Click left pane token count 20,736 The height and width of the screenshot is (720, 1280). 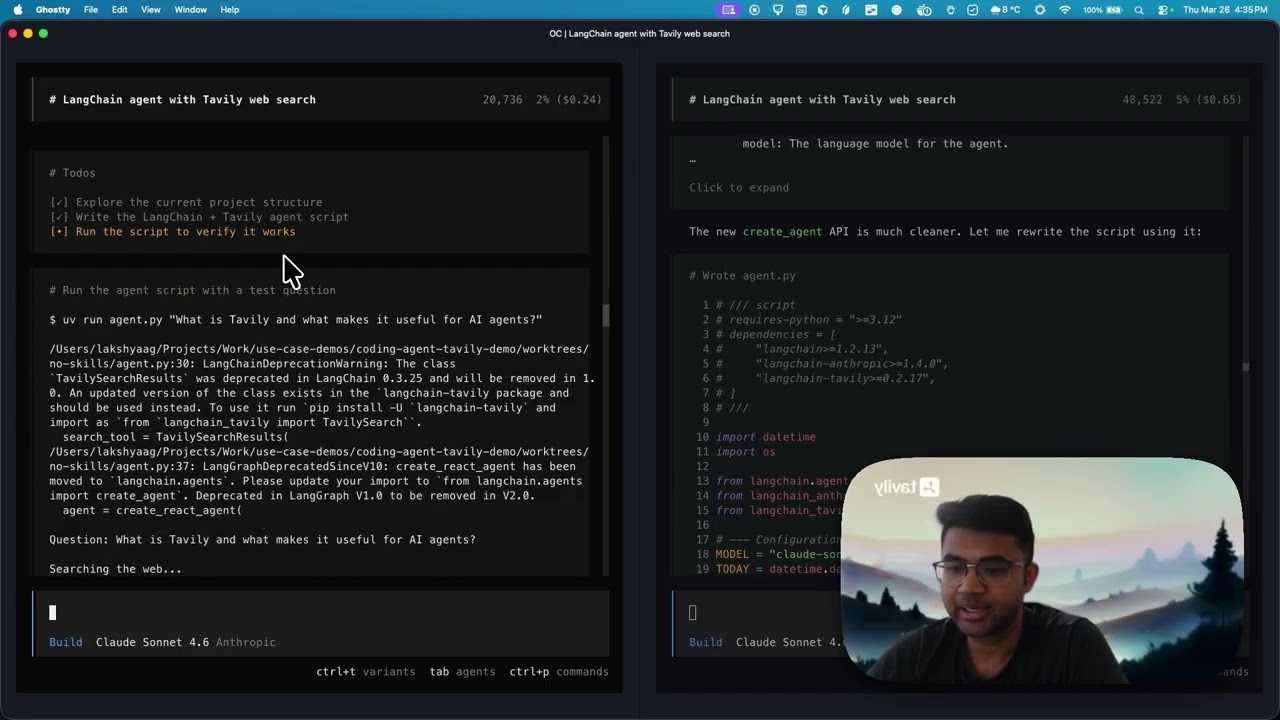click(x=502, y=99)
